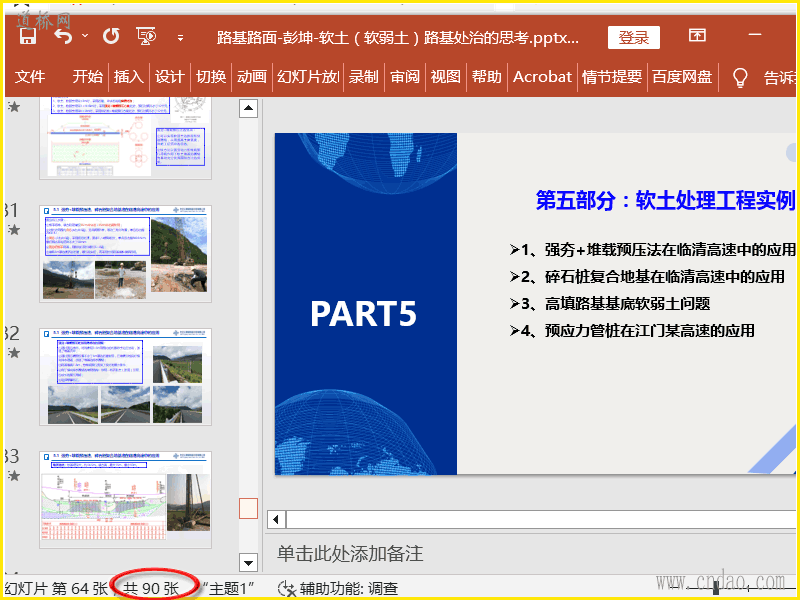Select slide thumbnail with roadside construction photos
Image resolution: width=800 pixels, height=600 pixels.
pyautogui.click(x=125, y=254)
